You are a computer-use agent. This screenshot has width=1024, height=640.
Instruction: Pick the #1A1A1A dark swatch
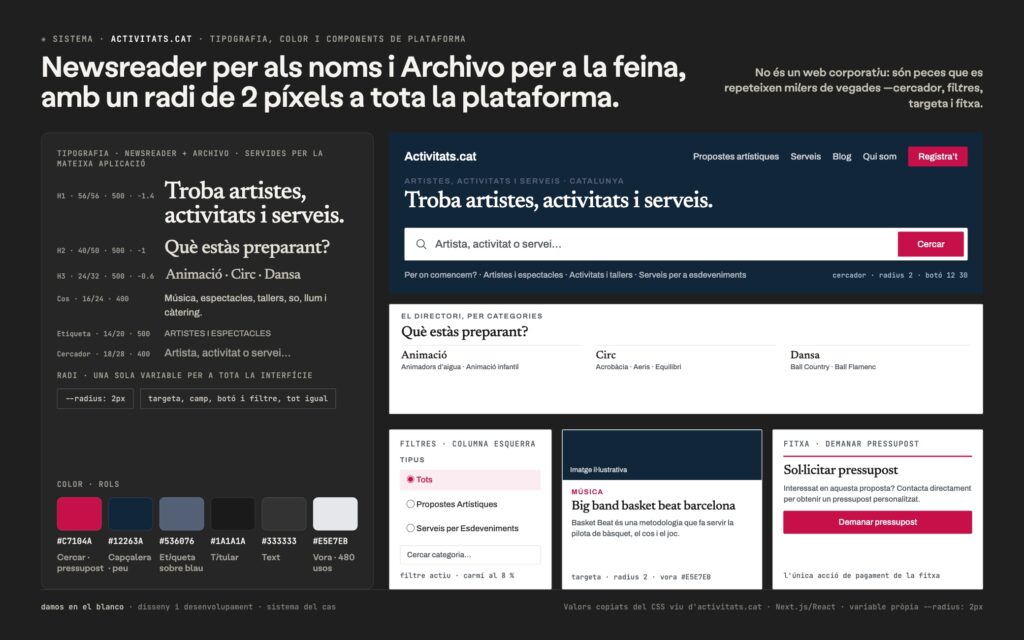(232, 513)
